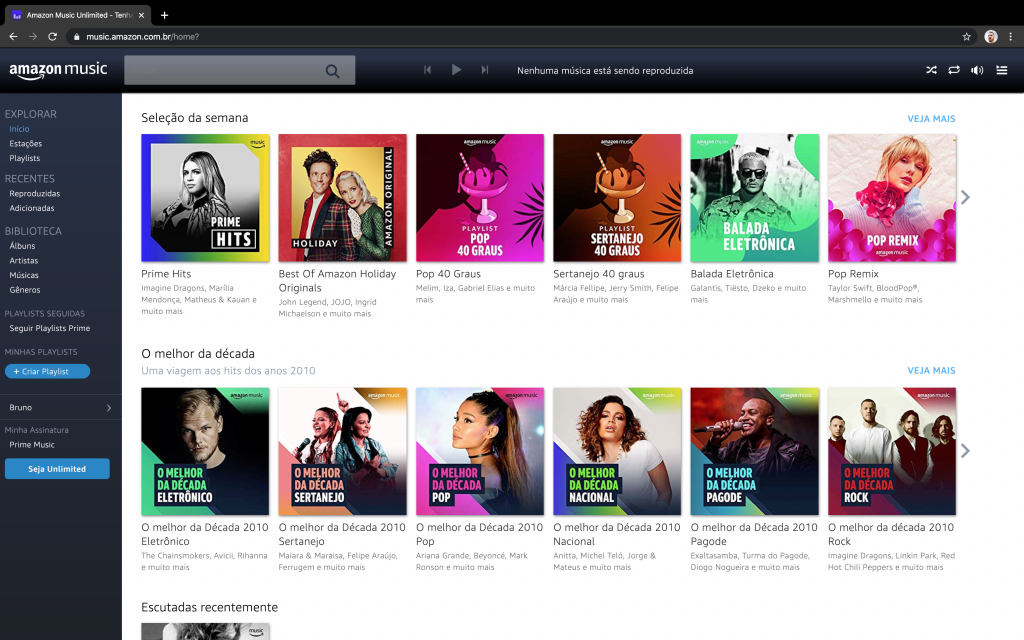Click the 'Escutadas recentemente' heading
This screenshot has height=640, width=1024.
(x=209, y=607)
